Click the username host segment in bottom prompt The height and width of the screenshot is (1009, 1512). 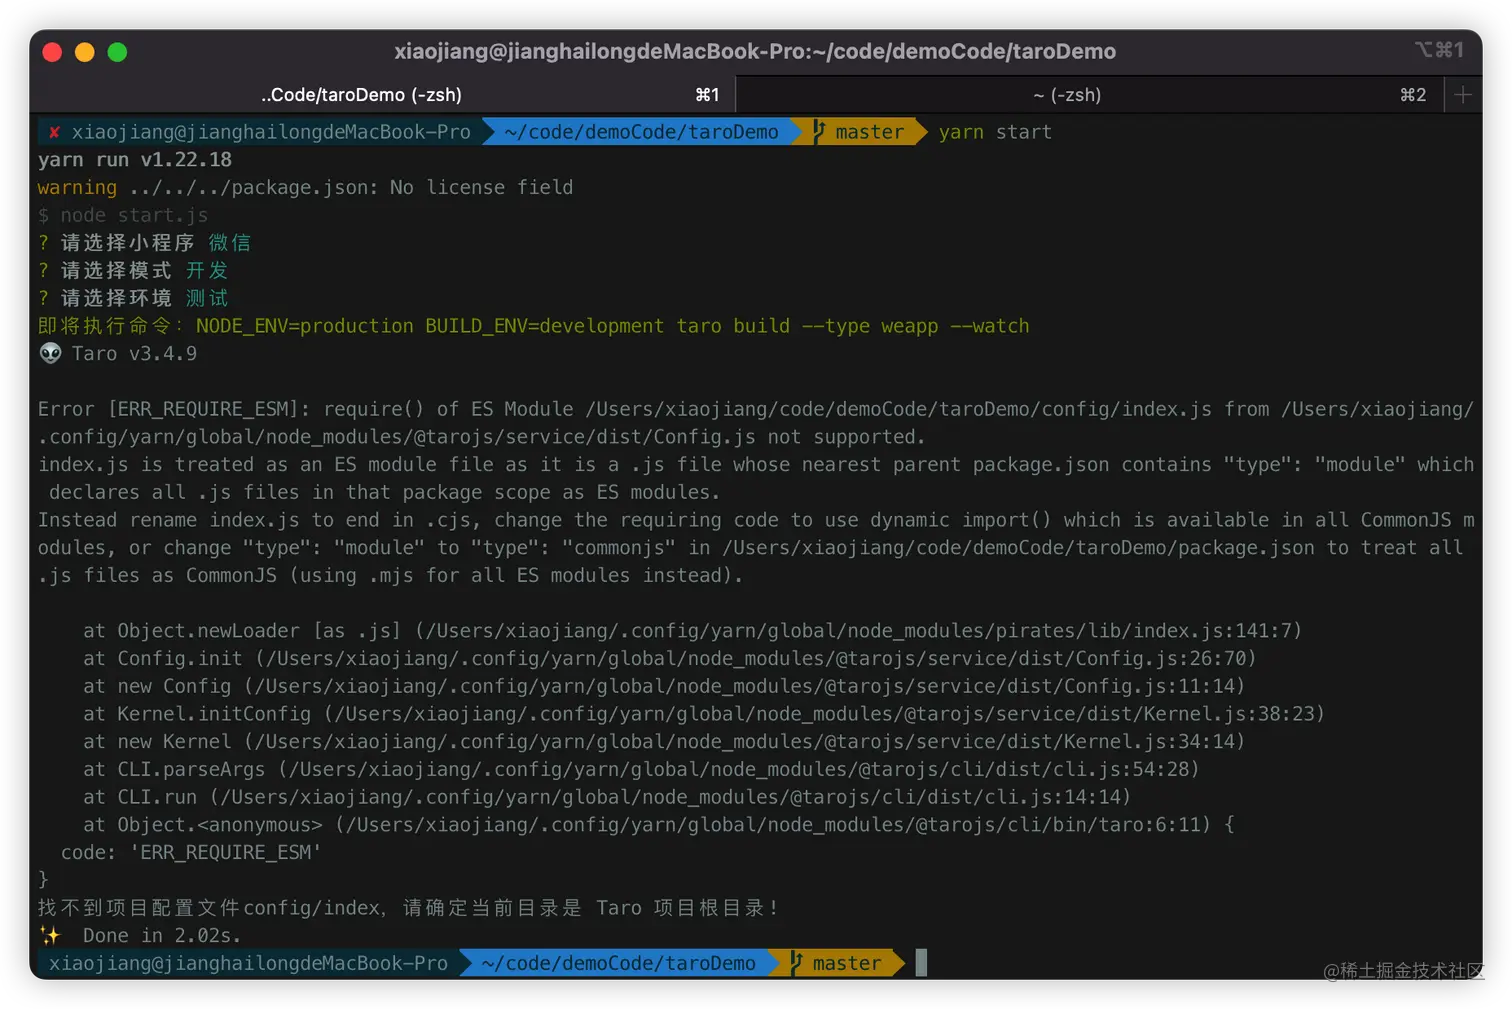point(248,963)
